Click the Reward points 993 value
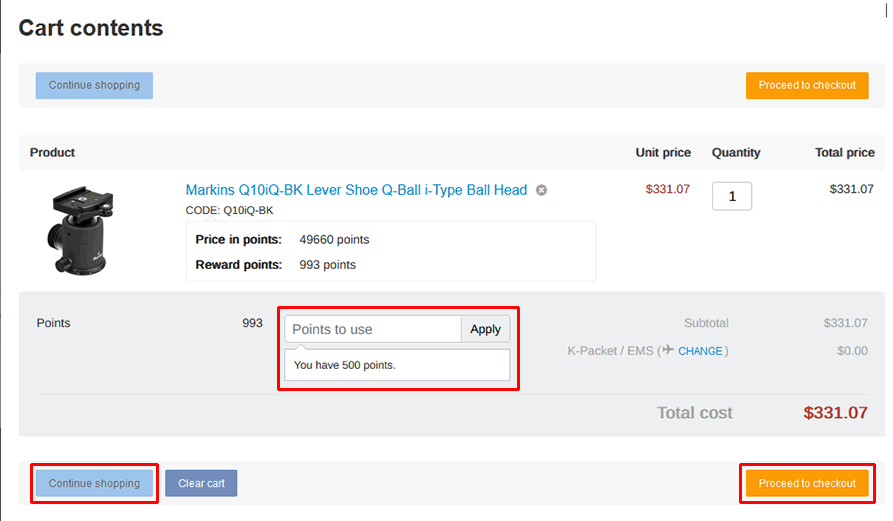 (327, 265)
